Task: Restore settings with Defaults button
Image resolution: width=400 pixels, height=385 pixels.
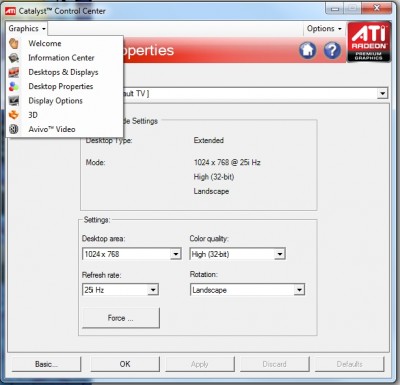Action: tap(349, 364)
